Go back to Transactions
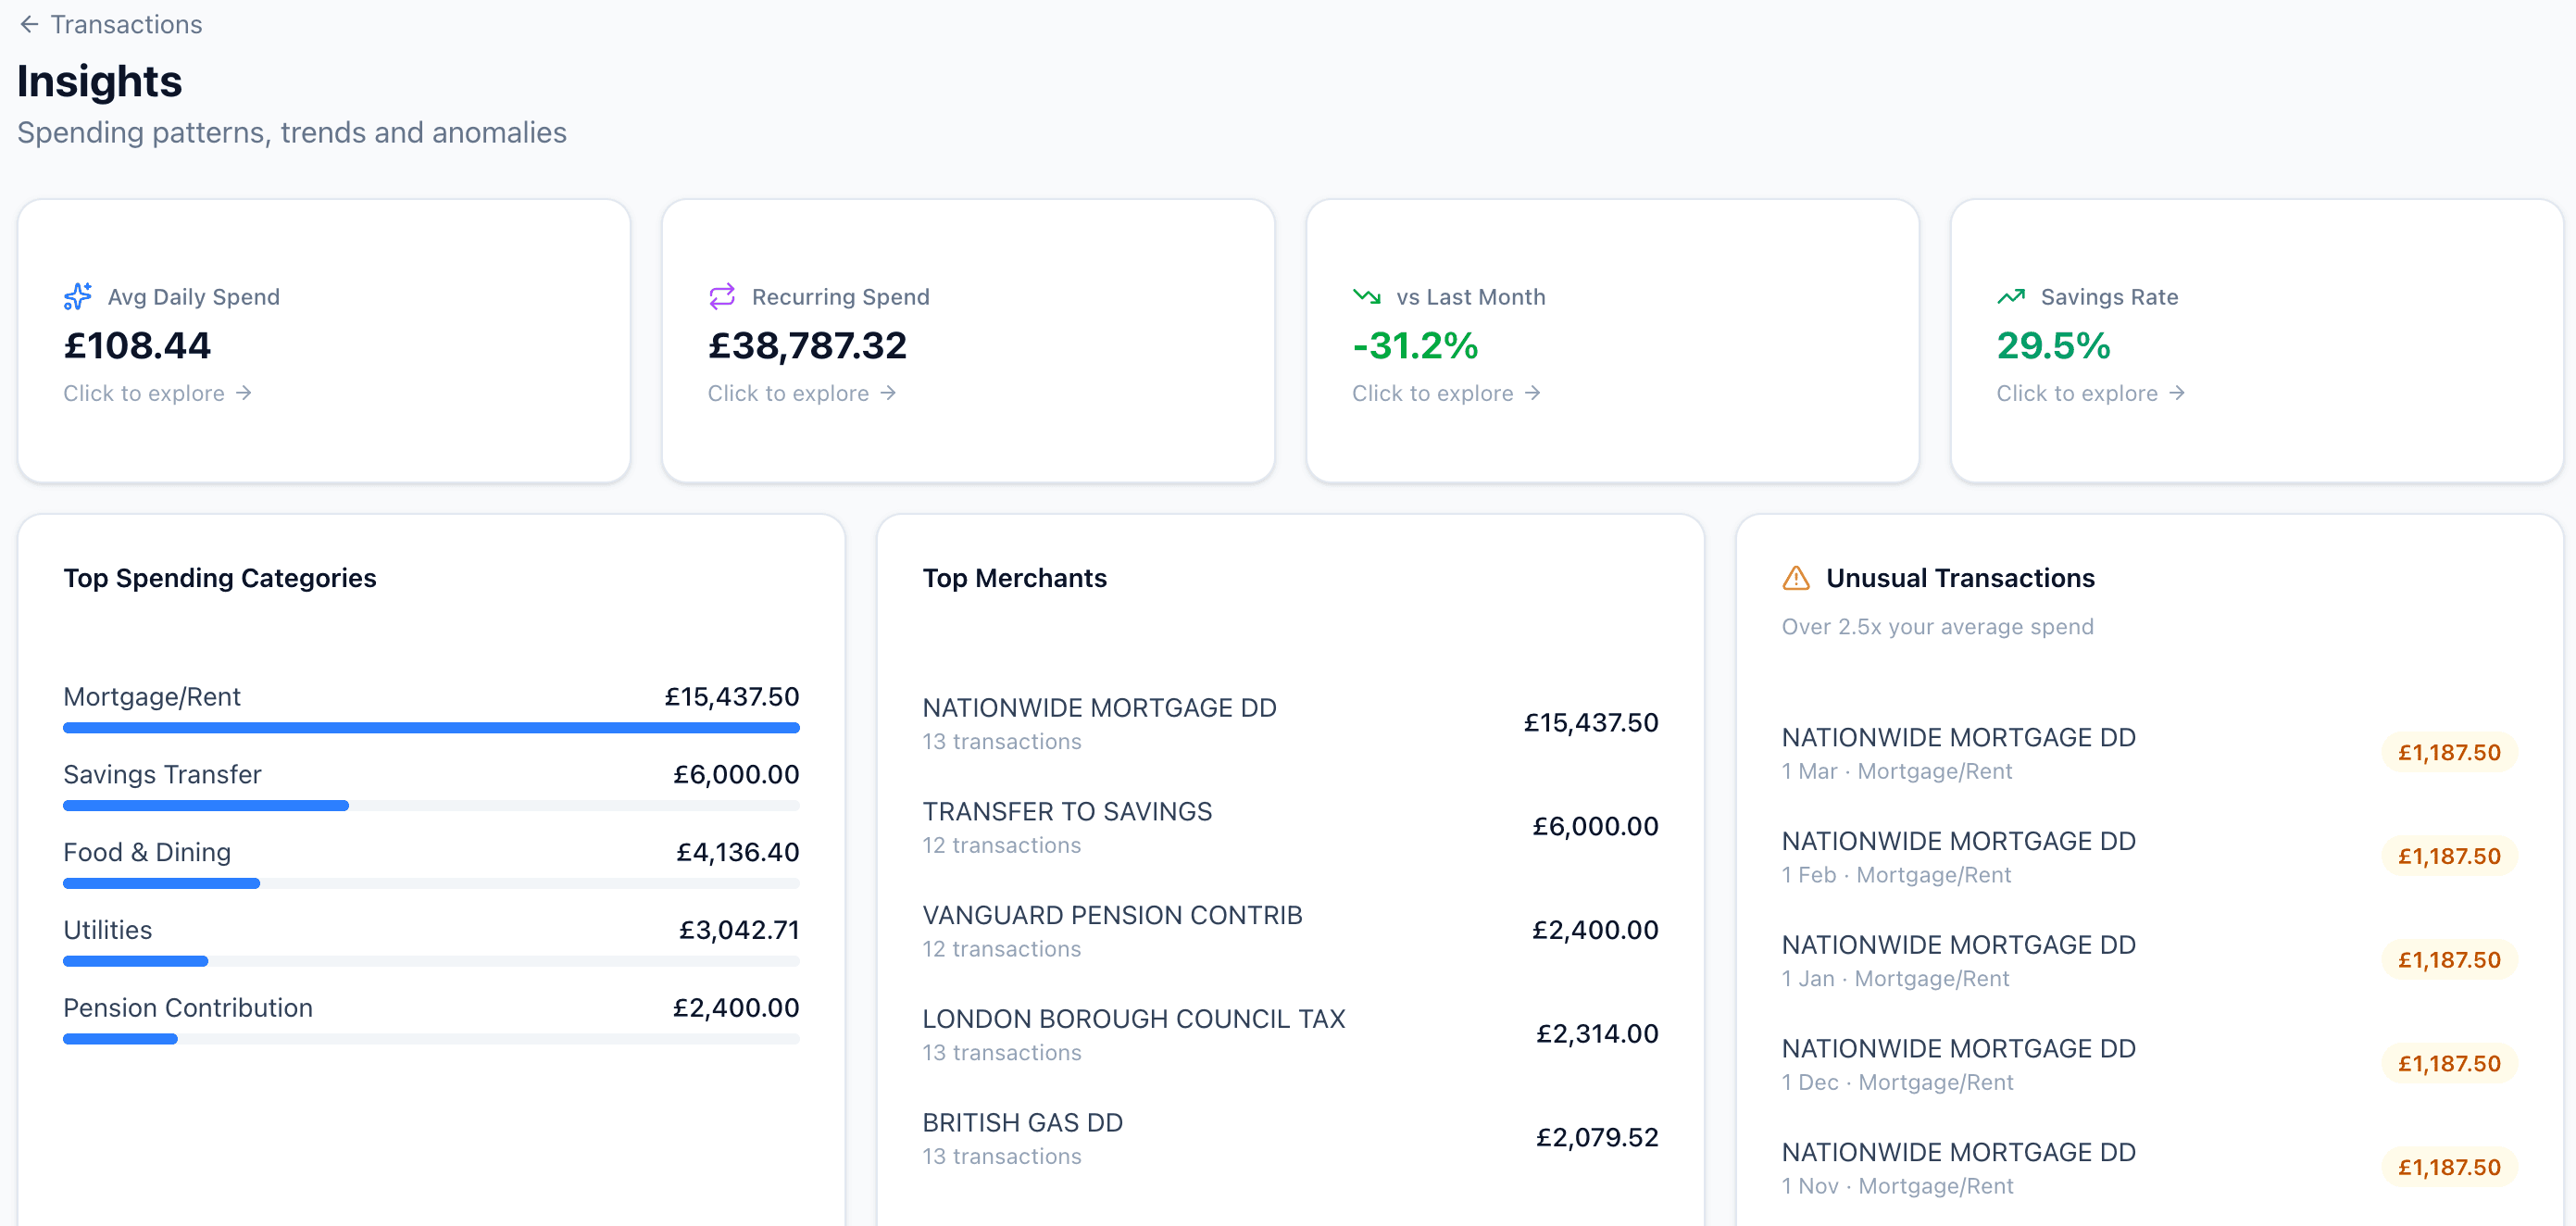 click(126, 24)
